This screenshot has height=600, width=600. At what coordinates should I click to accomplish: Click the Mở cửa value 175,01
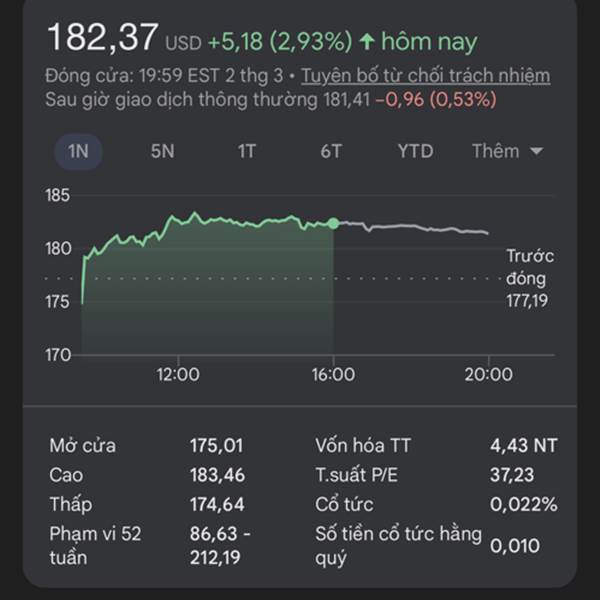click(x=216, y=445)
